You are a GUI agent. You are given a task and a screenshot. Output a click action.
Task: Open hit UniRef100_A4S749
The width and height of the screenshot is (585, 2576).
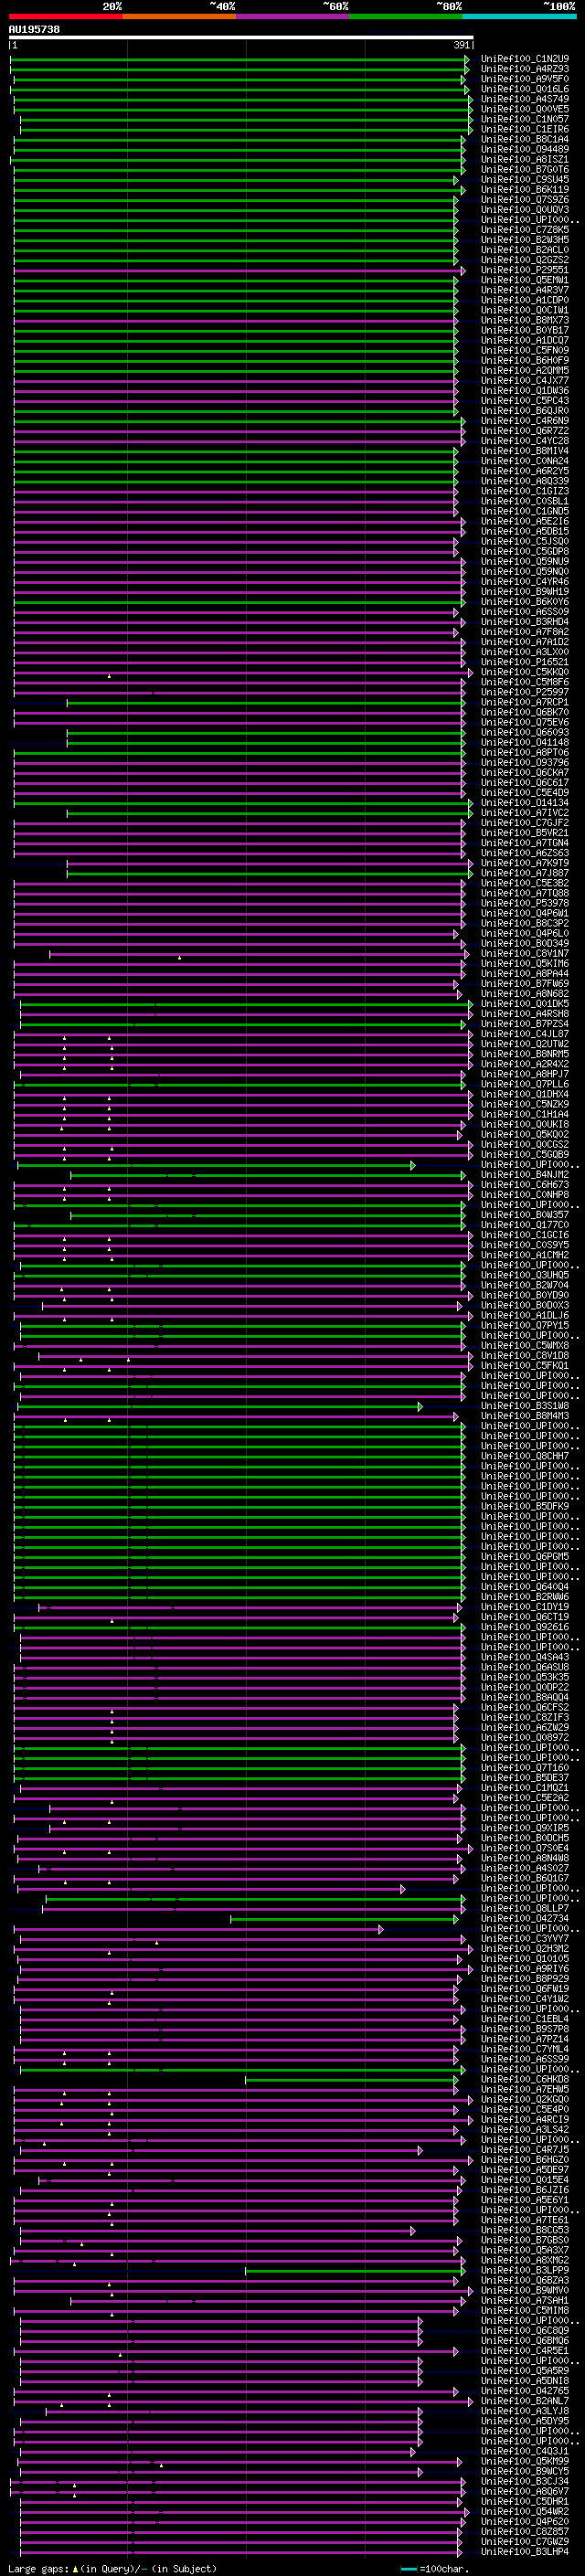[525, 99]
